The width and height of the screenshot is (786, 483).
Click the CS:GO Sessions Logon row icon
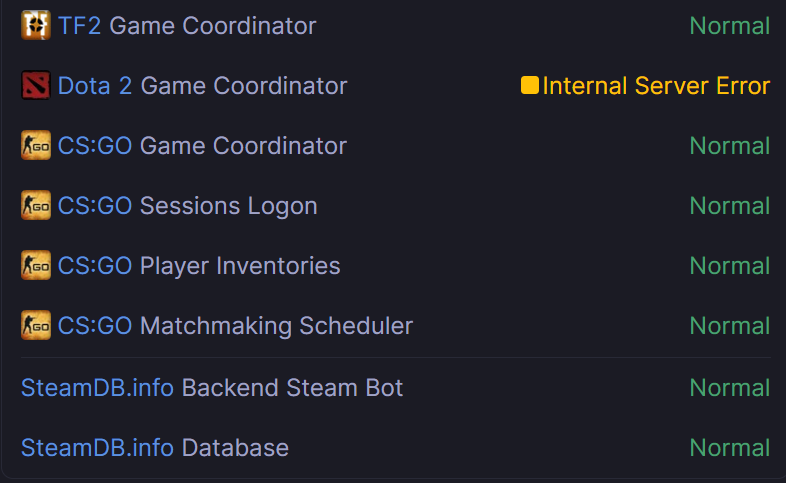[x=35, y=205]
